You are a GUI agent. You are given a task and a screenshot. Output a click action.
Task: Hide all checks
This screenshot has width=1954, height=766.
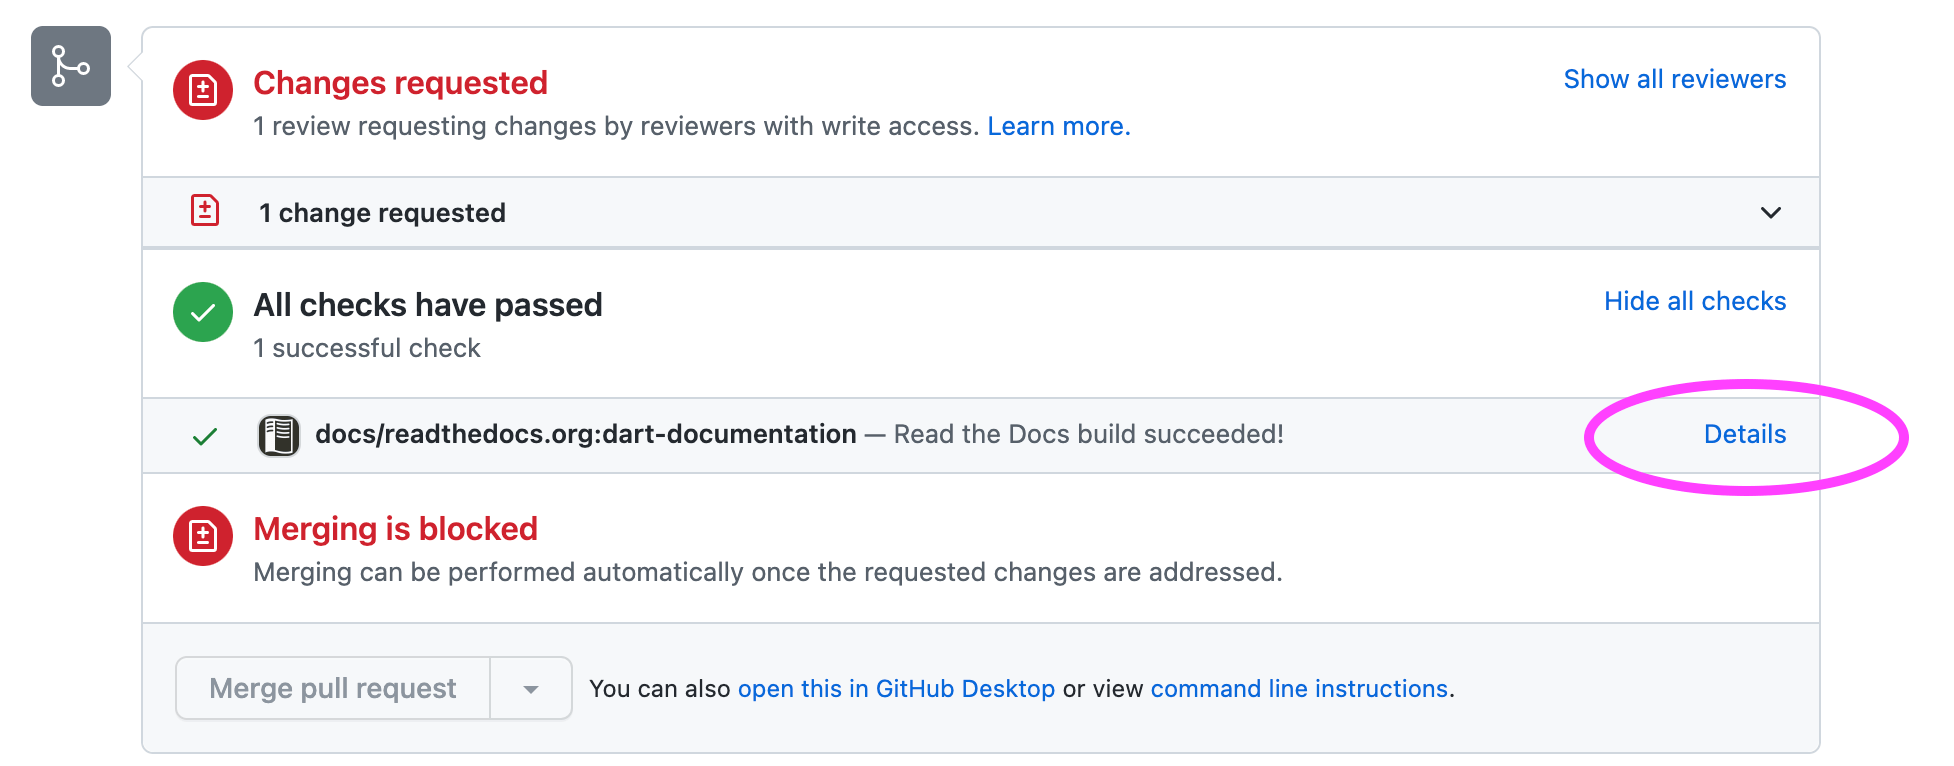1694,301
